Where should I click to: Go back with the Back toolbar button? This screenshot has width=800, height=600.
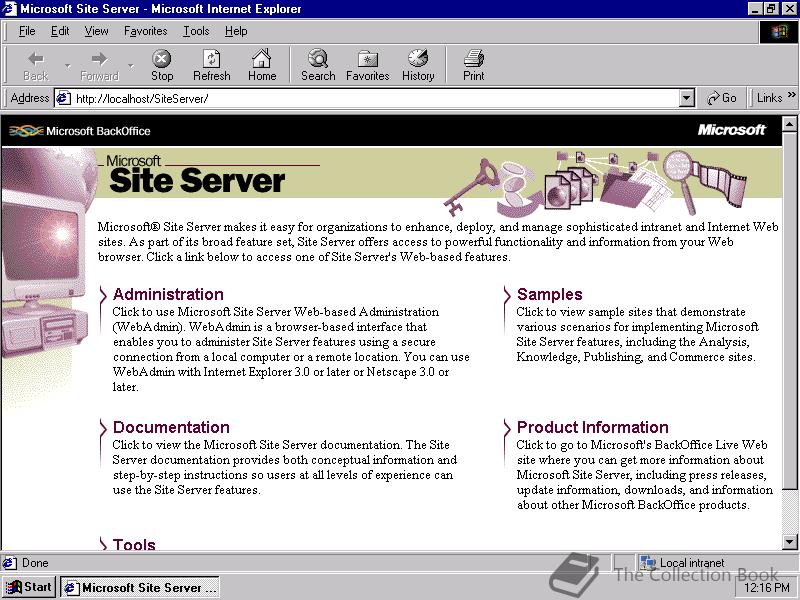pos(36,65)
